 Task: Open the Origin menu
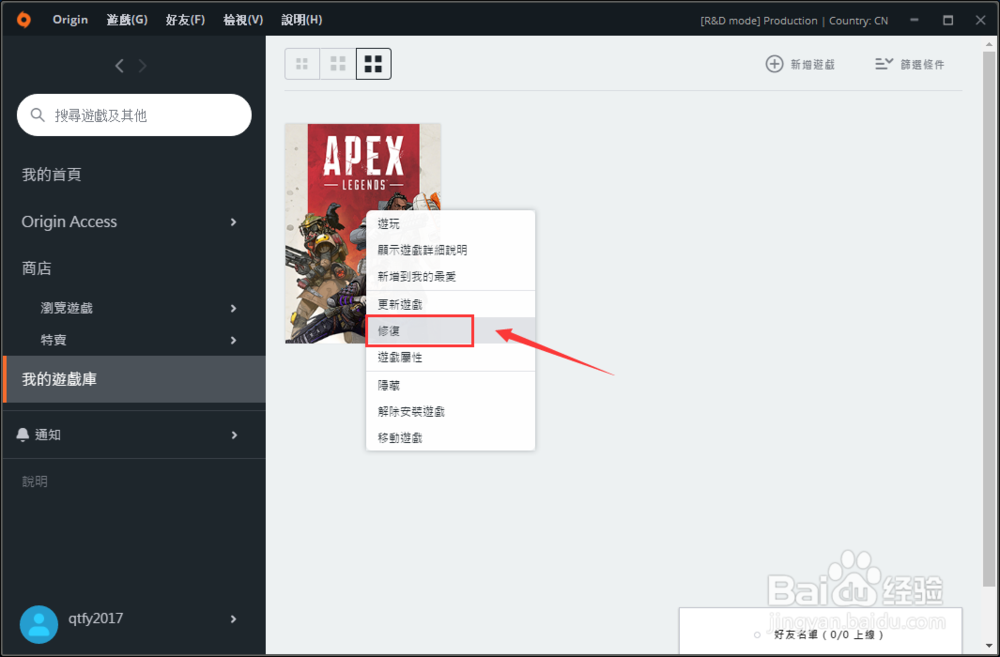click(70, 20)
